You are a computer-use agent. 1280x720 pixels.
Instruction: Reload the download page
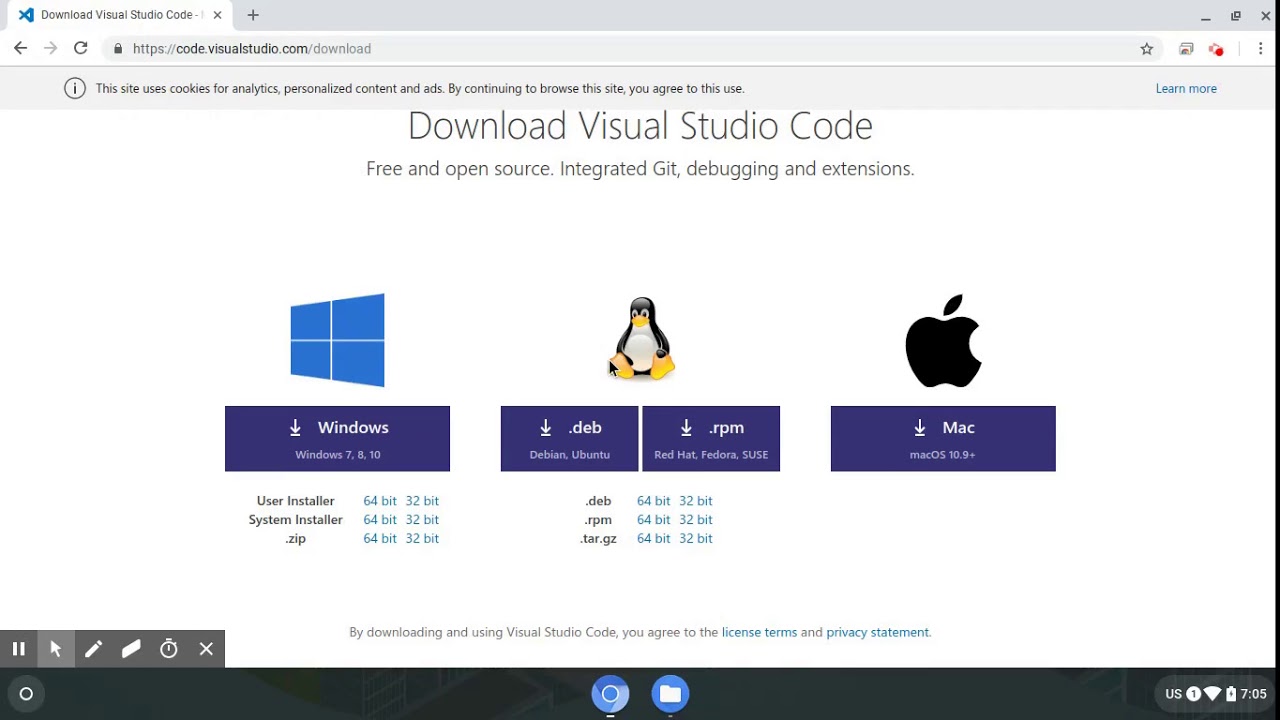point(81,48)
